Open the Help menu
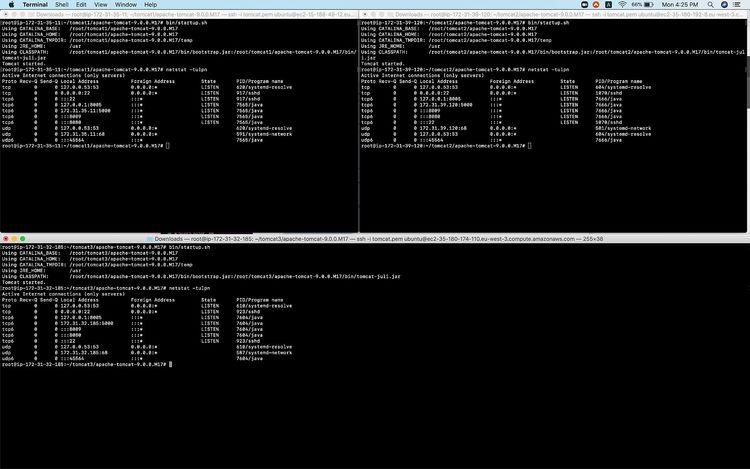The height and width of the screenshot is (469, 750). click(x=151, y=4)
